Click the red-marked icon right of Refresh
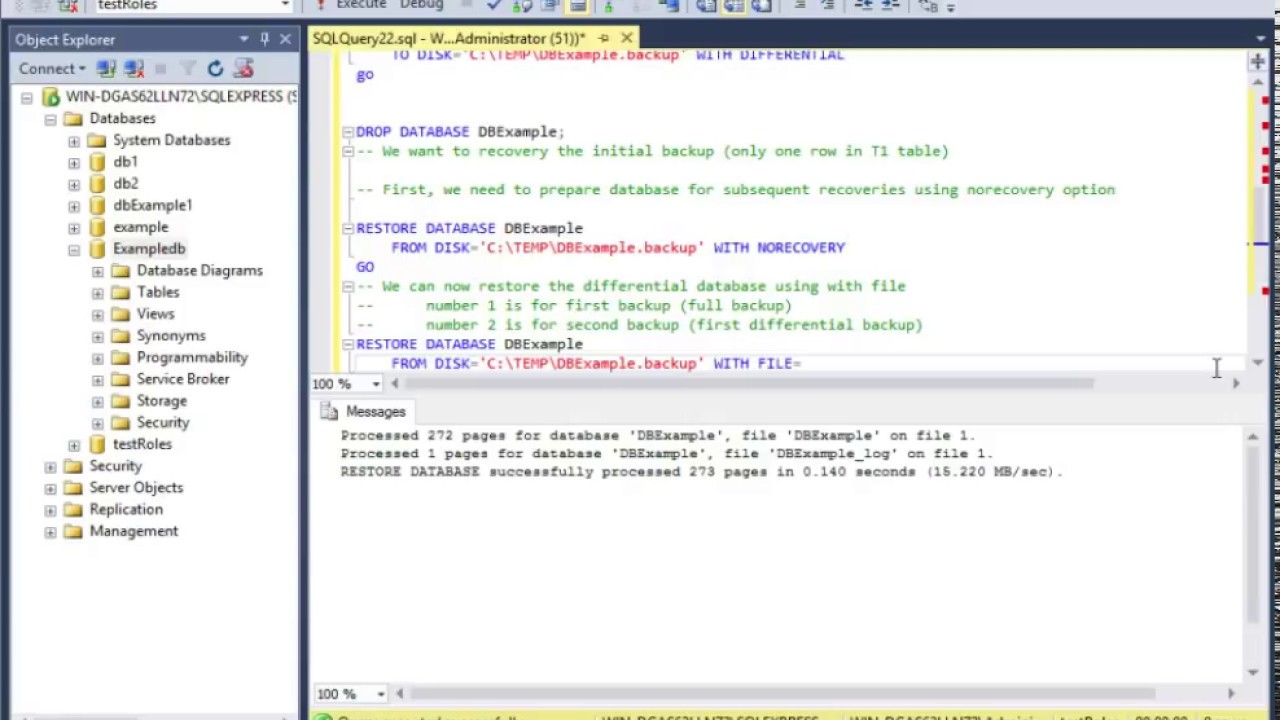Screen dimensions: 1280x720 243,69
